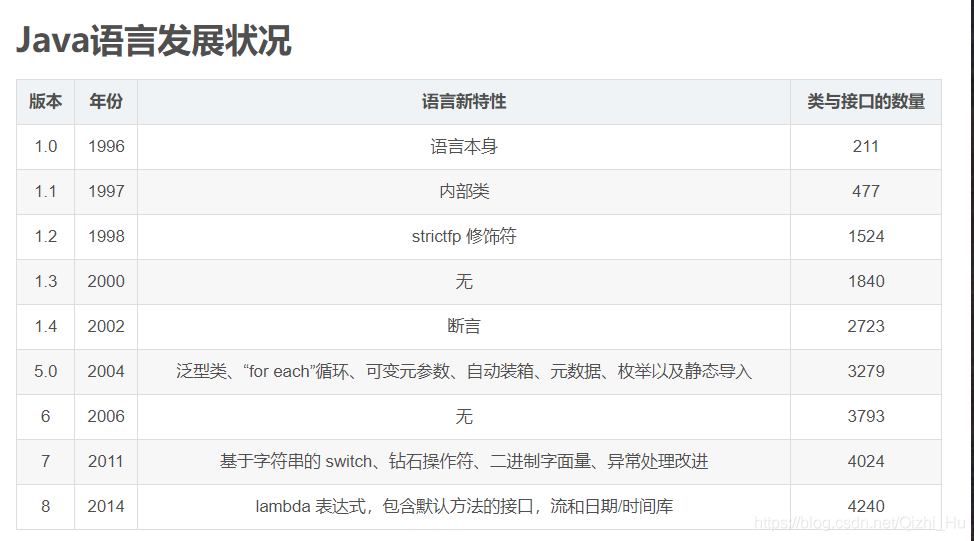Select version cell '5.0'
The height and width of the screenshot is (541, 974).
45,371
